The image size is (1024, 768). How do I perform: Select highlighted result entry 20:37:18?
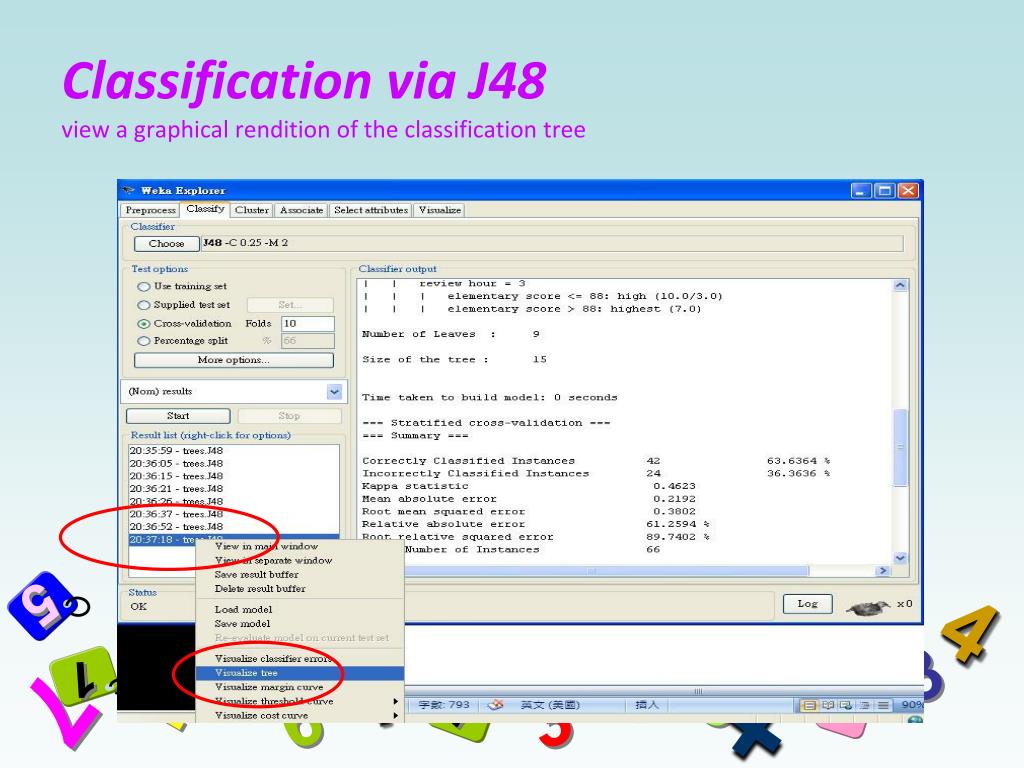coord(163,539)
